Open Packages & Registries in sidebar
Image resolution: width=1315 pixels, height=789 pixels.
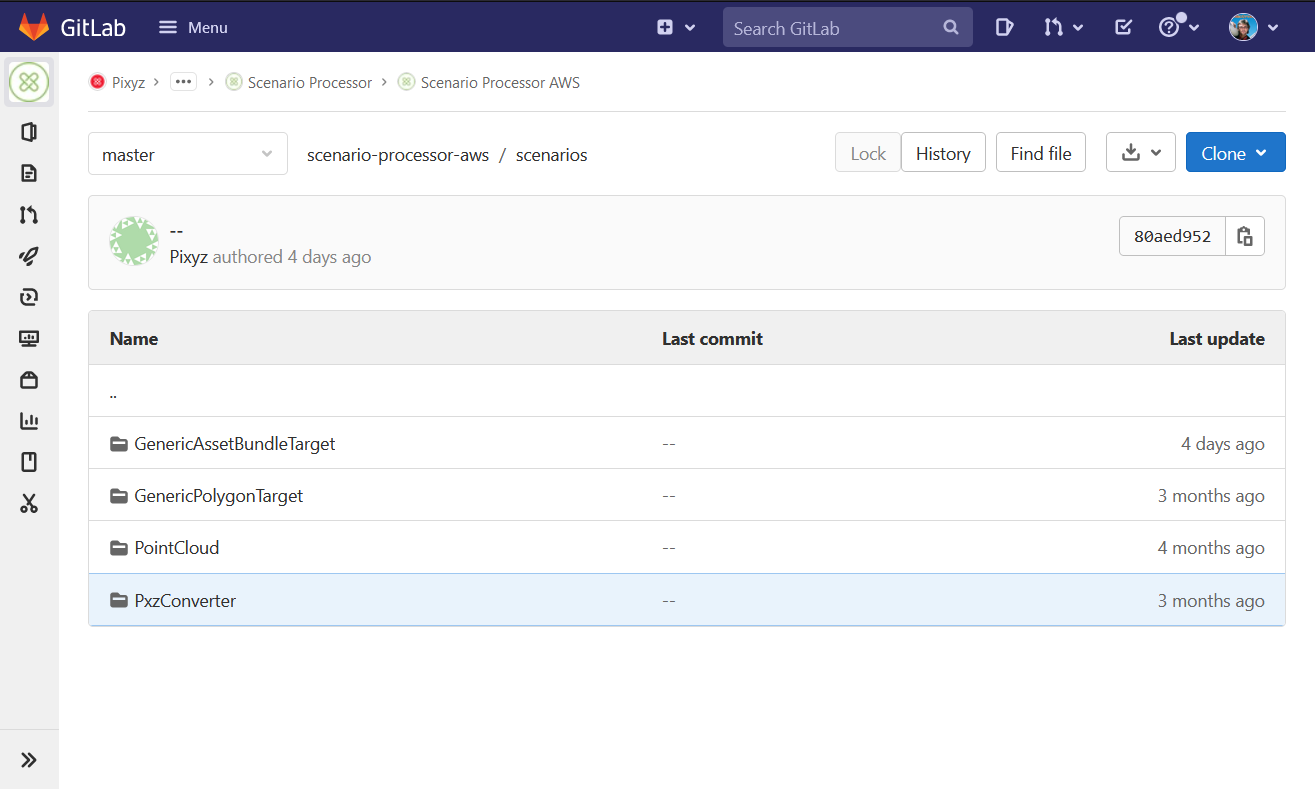[29, 379]
